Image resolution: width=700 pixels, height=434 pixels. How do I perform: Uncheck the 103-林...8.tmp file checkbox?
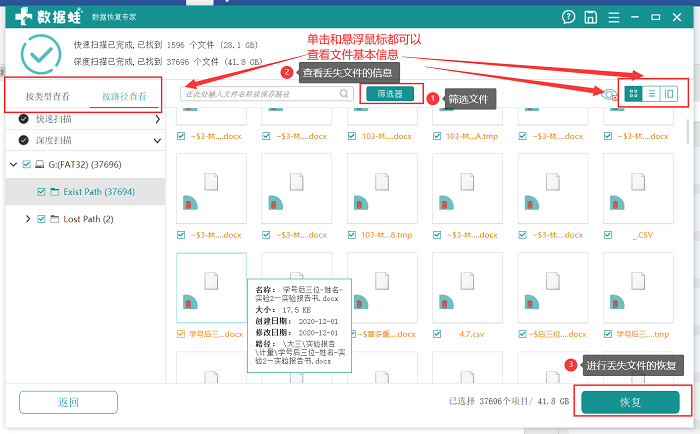click(x=352, y=235)
